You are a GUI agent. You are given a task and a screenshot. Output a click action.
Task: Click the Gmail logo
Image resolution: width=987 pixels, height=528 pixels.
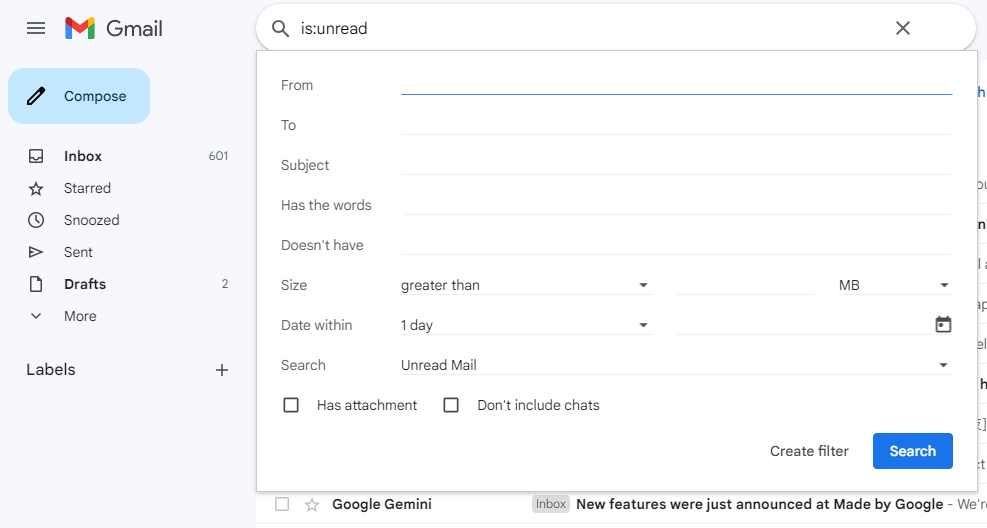113,28
